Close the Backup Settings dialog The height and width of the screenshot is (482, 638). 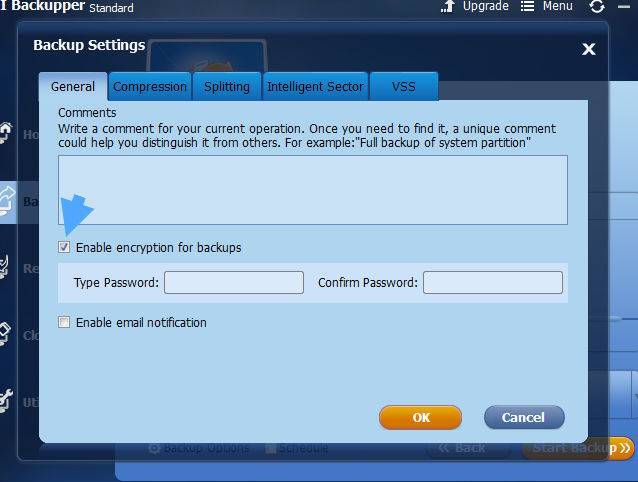pos(588,49)
